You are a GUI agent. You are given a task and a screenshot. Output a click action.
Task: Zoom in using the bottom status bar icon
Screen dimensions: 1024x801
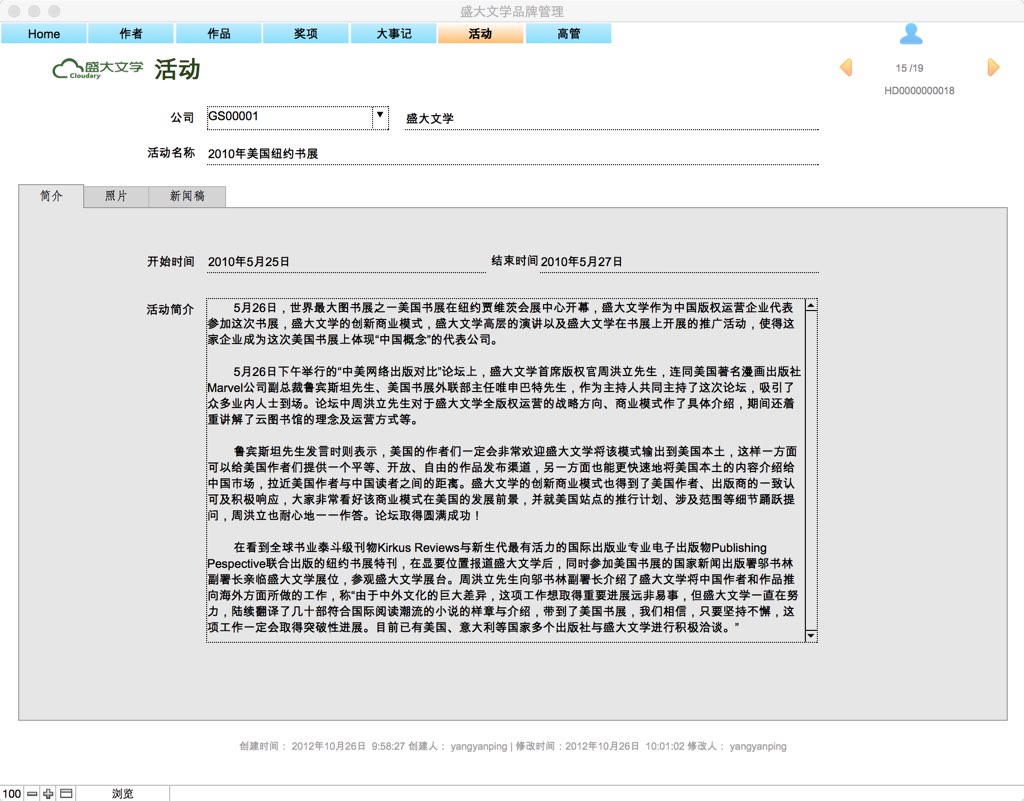48,793
